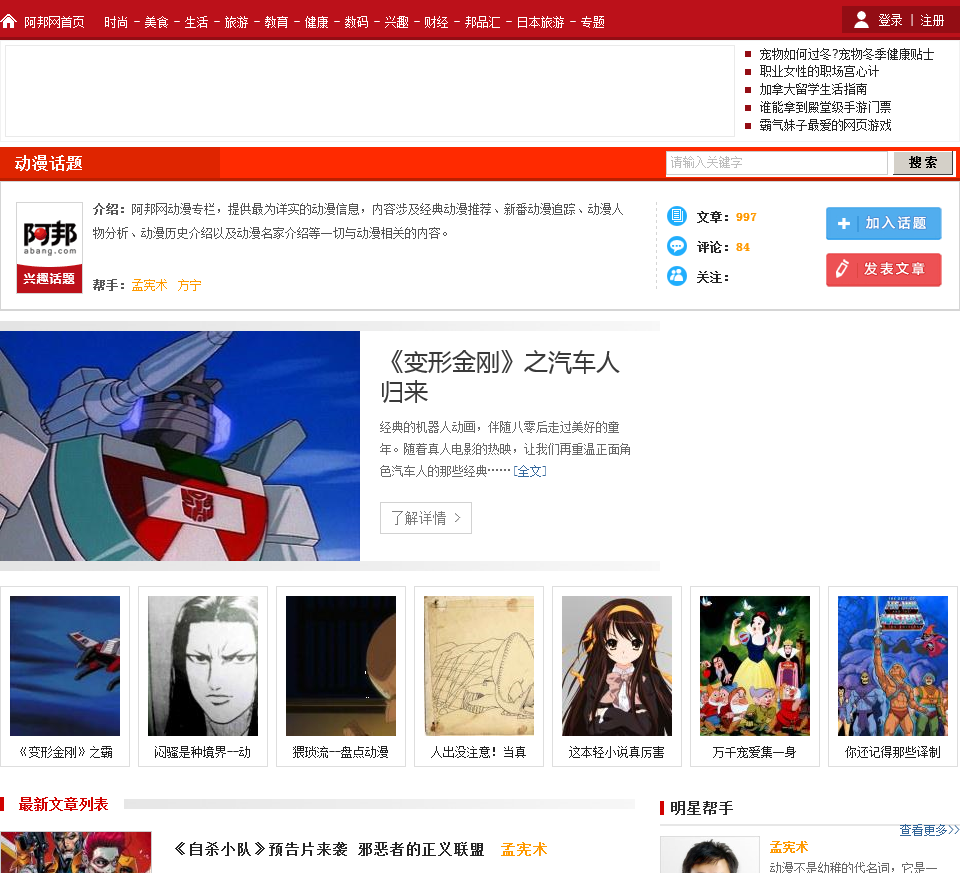The image size is (960, 873).
Task: Open the 你还记得那些译制 He-Man thumbnail
Action: (x=893, y=665)
